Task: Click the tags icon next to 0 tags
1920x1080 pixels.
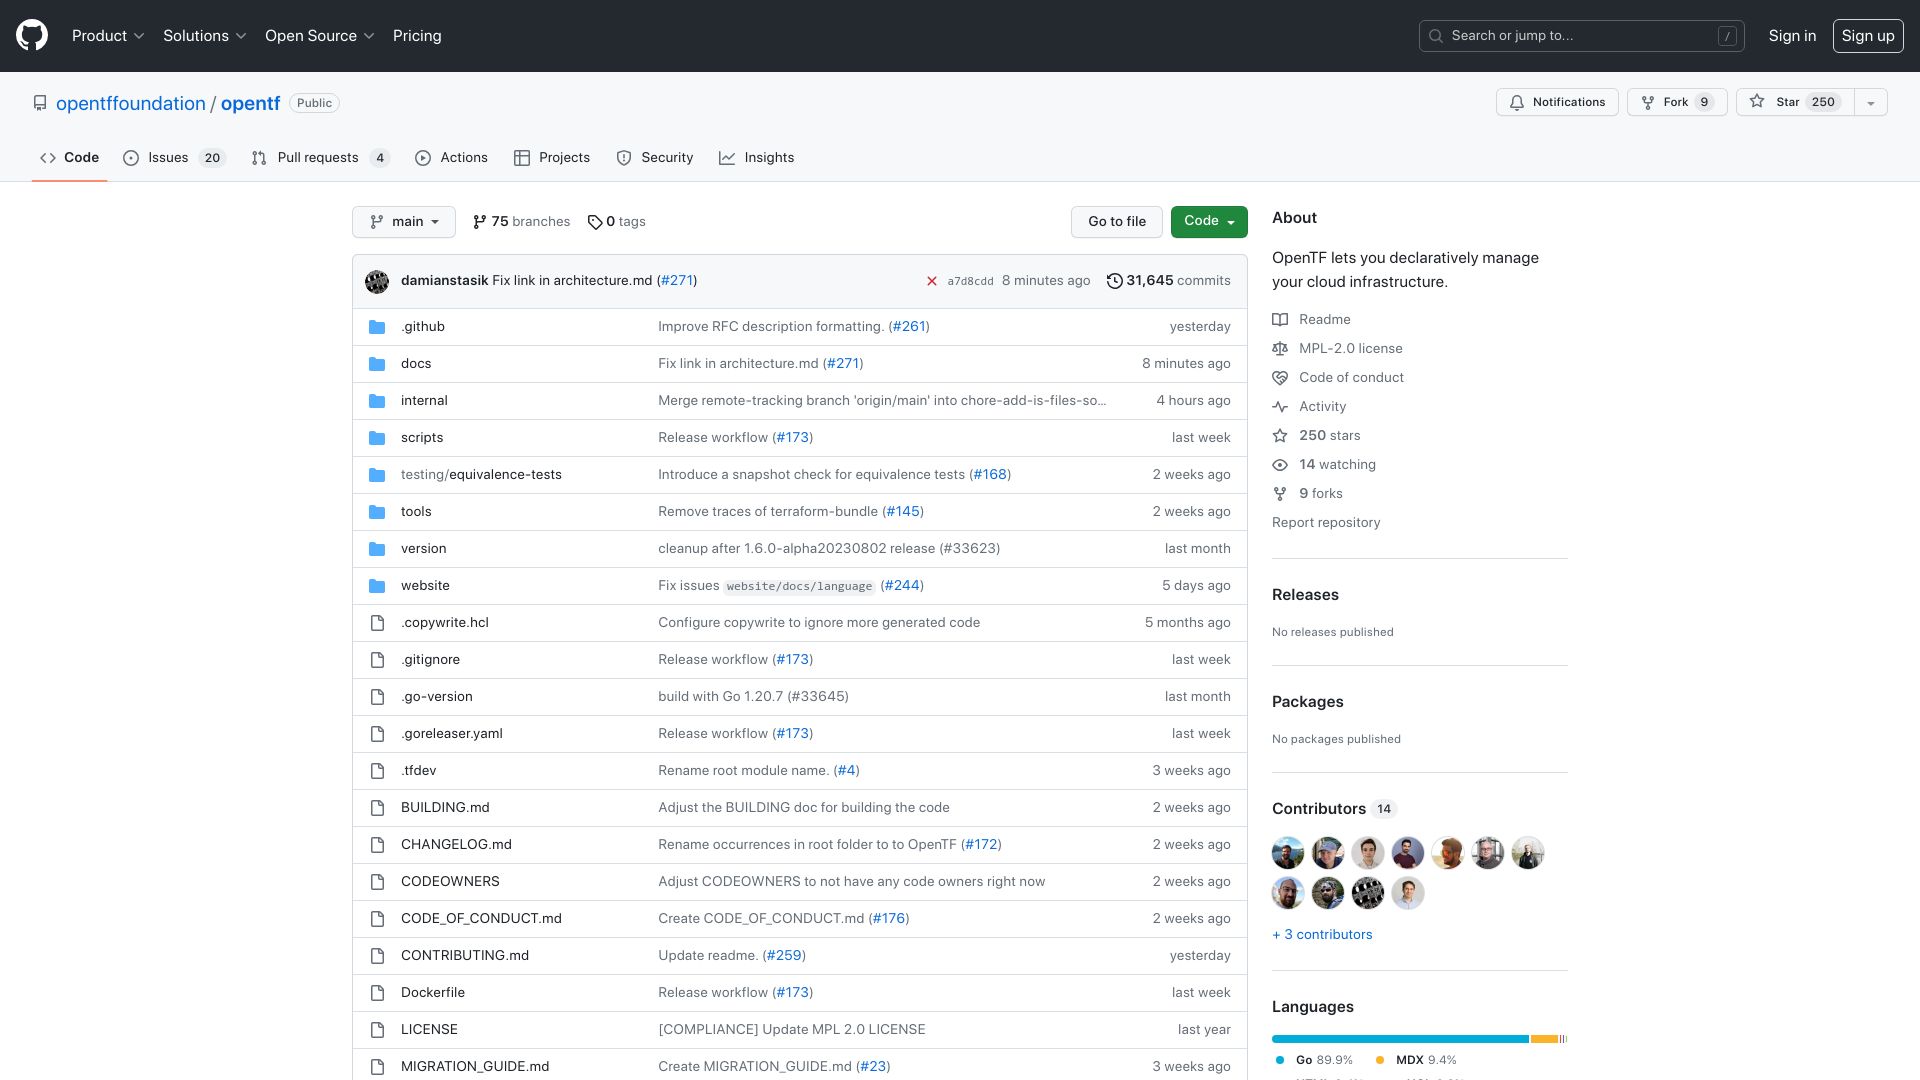Action: click(x=595, y=222)
